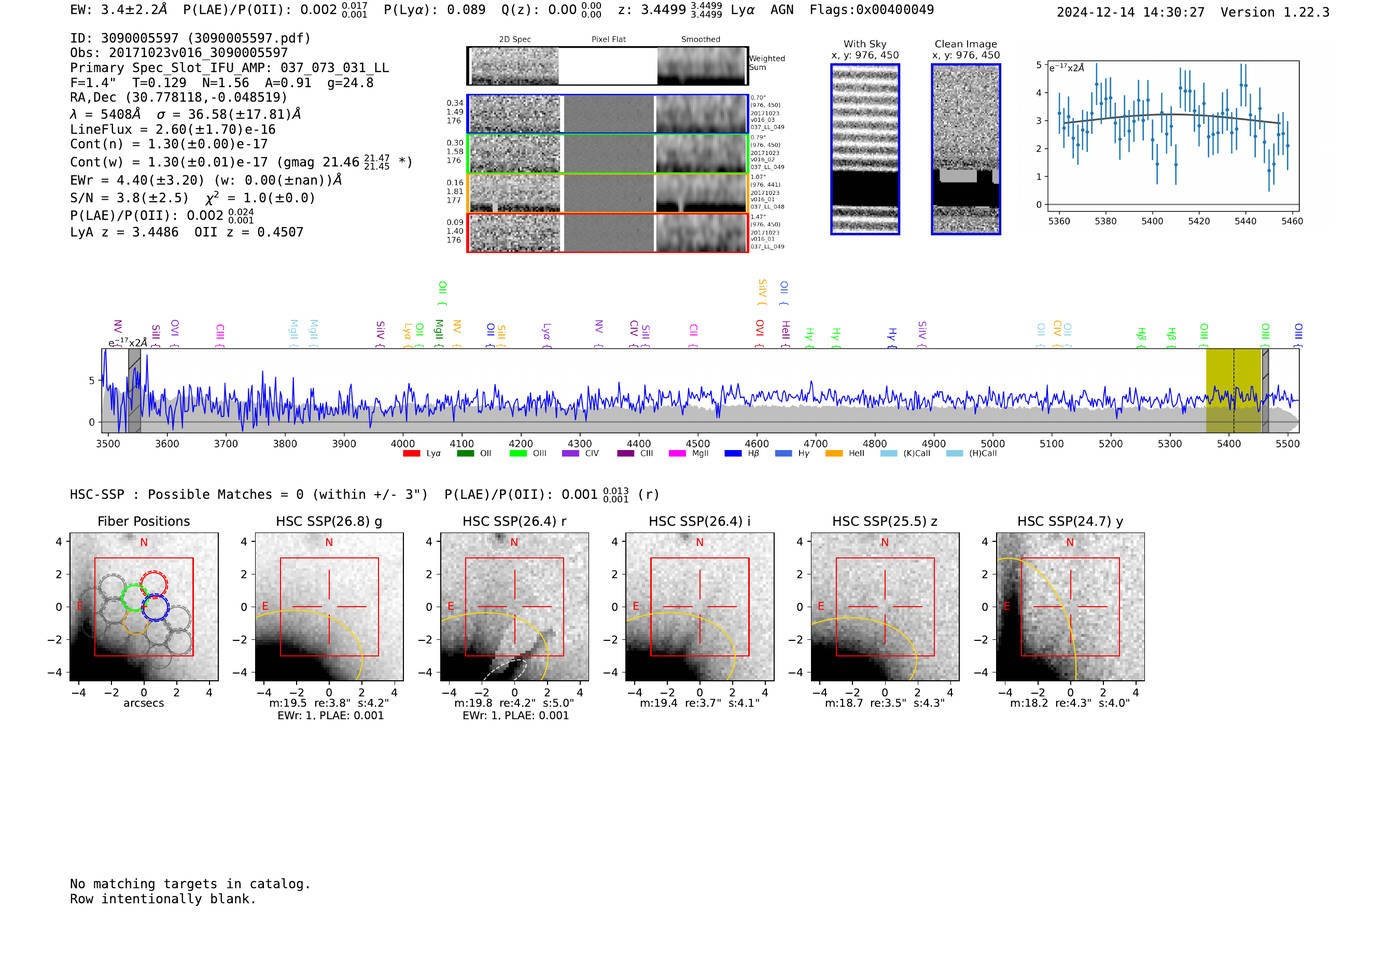
Task: Click the yellow highlighted band in the spectrum
Action: (1233, 390)
